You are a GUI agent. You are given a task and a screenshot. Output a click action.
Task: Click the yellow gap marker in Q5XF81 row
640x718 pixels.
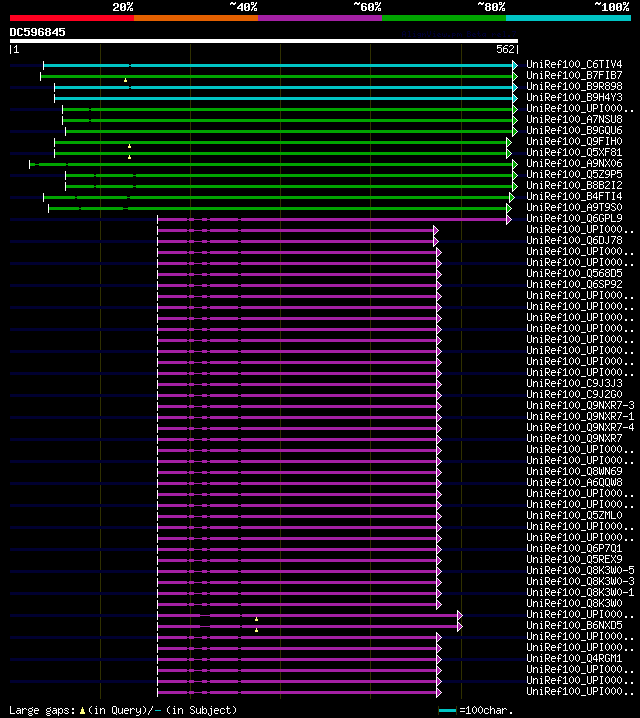[130, 157]
